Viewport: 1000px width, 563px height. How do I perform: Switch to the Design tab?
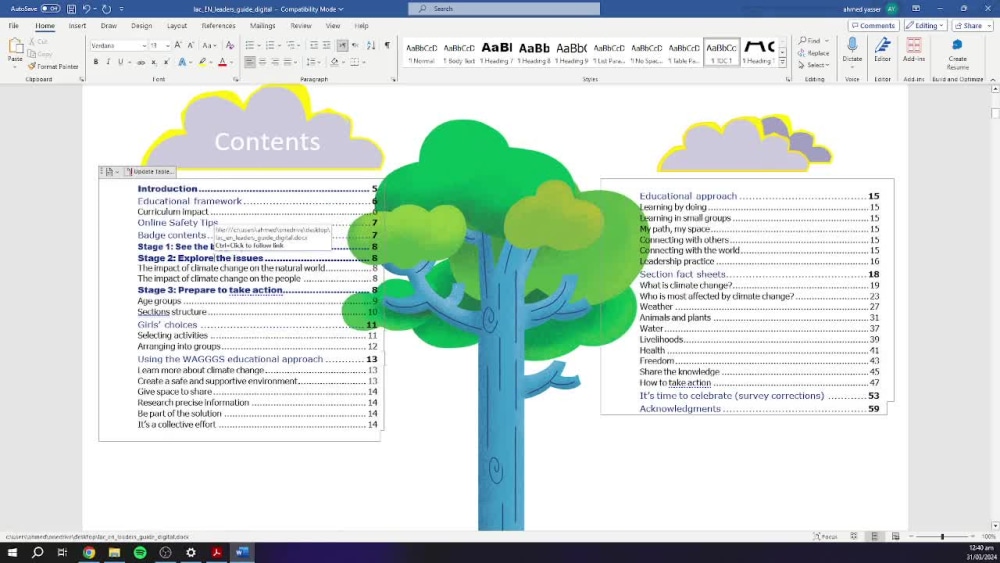coord(142,26)
